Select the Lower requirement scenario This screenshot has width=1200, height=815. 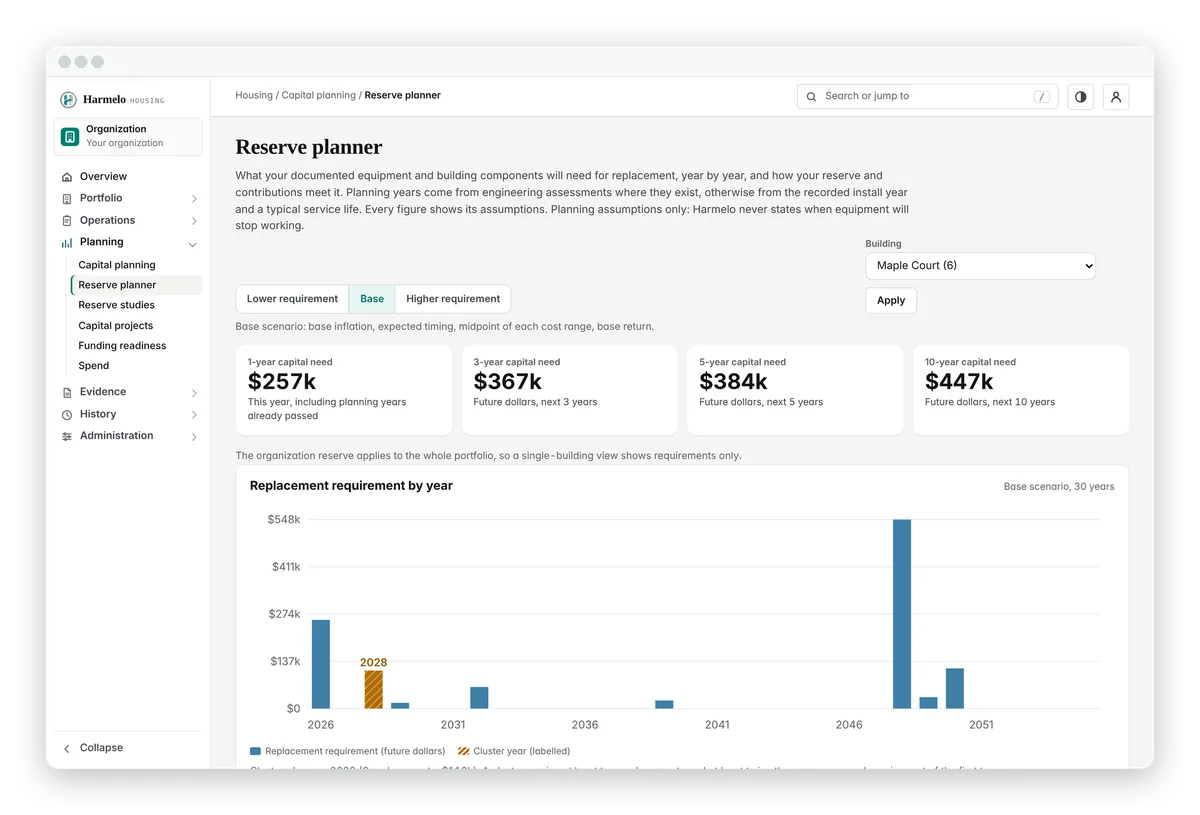[x=292, y=299]
